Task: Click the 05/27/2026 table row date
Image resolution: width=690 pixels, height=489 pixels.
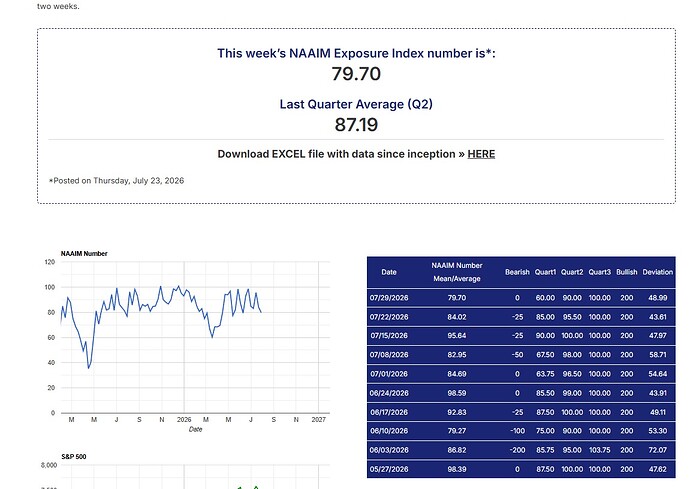Action: [x=389, y=469]
